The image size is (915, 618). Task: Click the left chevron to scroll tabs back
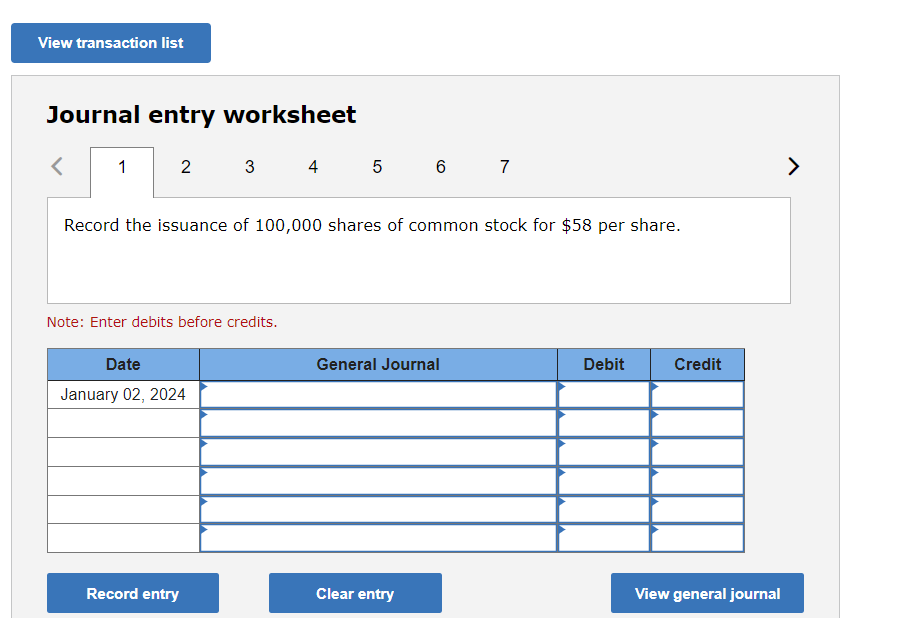point(56,166)
